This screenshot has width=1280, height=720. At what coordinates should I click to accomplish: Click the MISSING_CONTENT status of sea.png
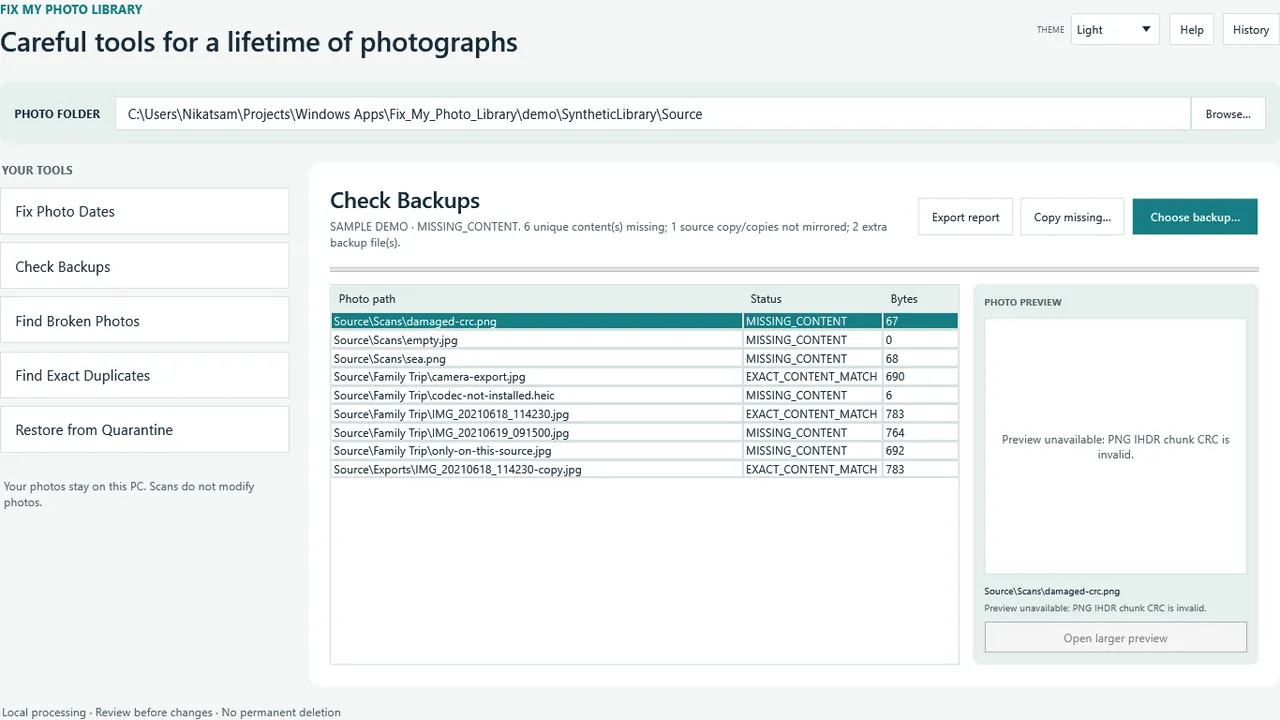click(796, 359)
